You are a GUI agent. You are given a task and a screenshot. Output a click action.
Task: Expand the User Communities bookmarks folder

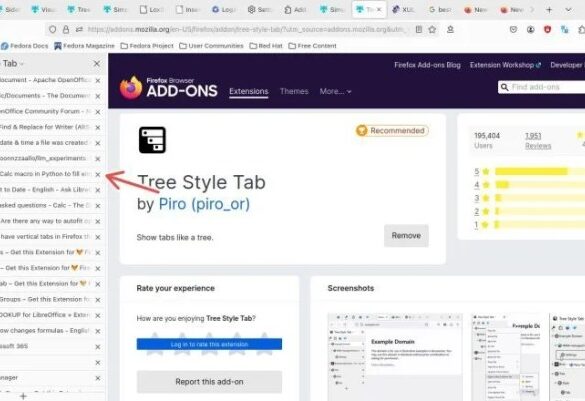[x=211, y=46]
